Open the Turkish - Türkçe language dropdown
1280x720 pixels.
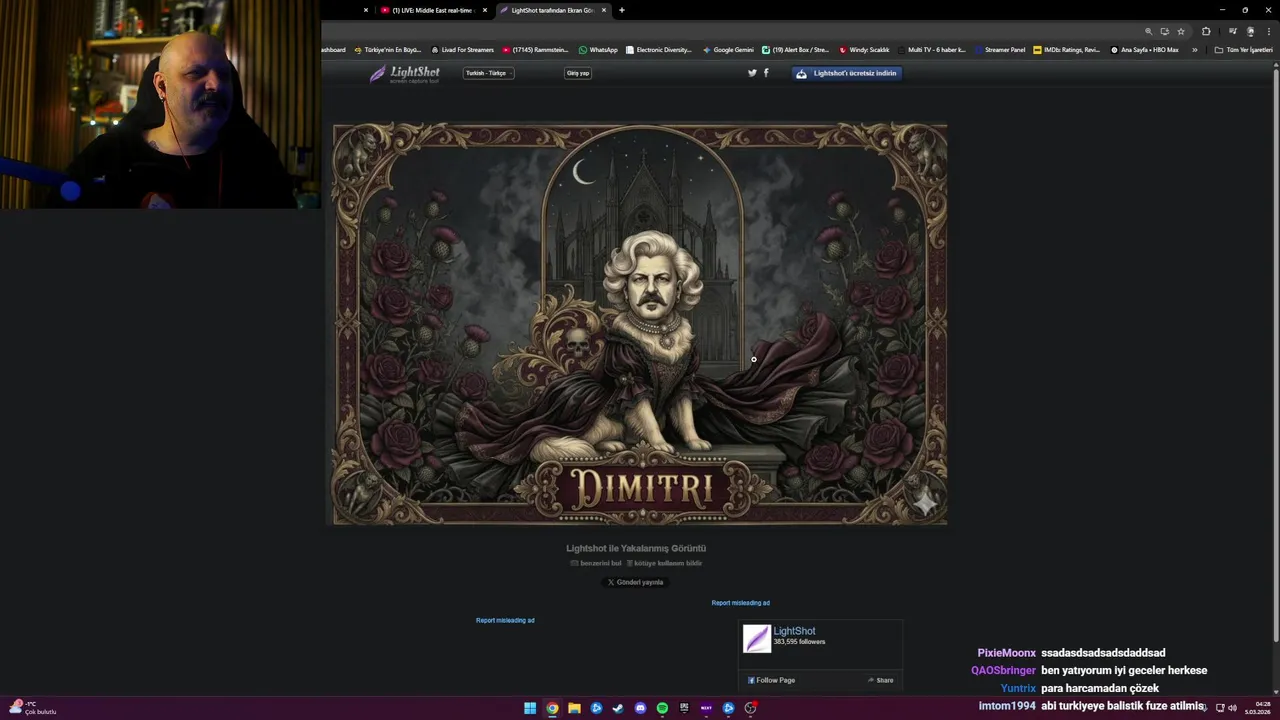[x=489, y=73]
